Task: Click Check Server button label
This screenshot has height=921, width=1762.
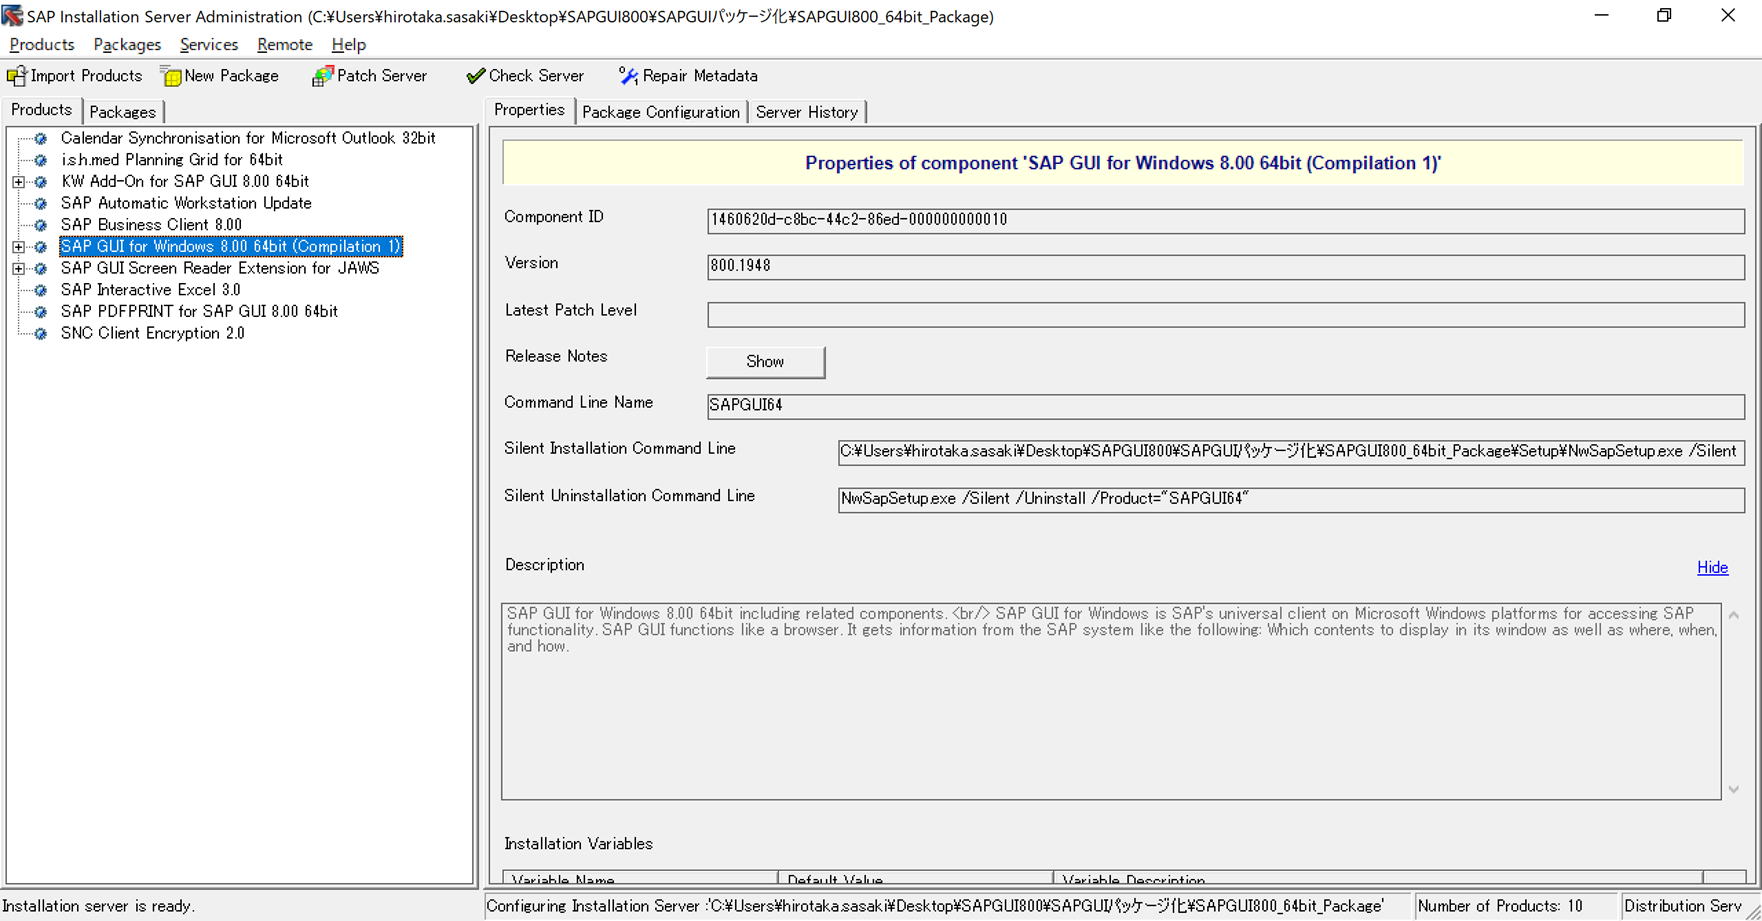Action: [537, 76]
